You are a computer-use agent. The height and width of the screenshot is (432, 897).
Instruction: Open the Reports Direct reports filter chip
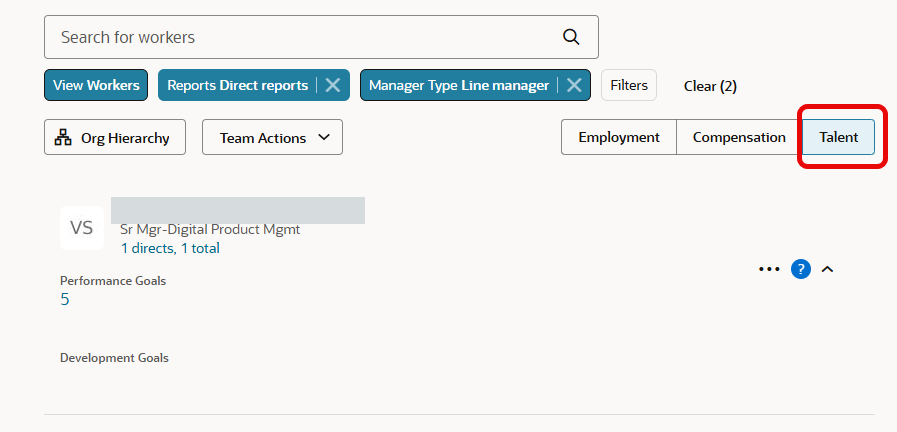[x=237, y=85]
